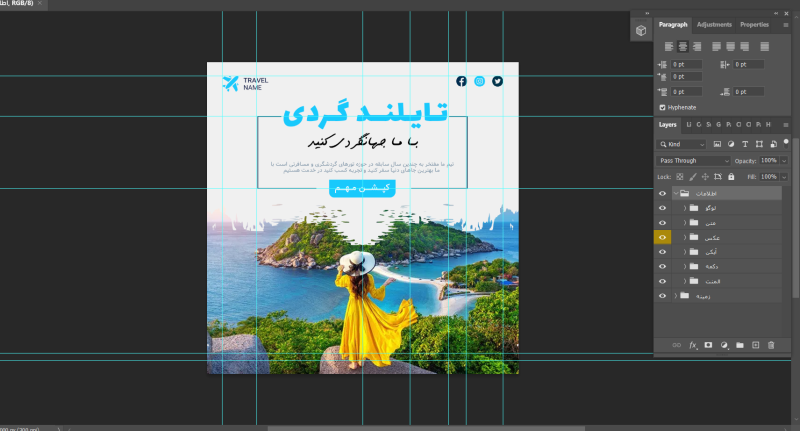Image resolution: width=800 pixels, height=431 pixels.
Task: Justify text with last line centered
Action: pyautogui.click(x=731, y=46)
